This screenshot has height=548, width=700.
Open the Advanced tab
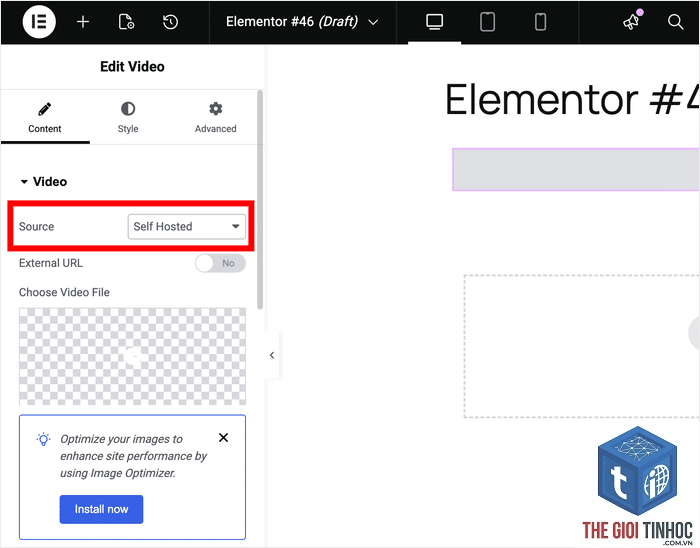pyautogui.click(x=215, y=117)
